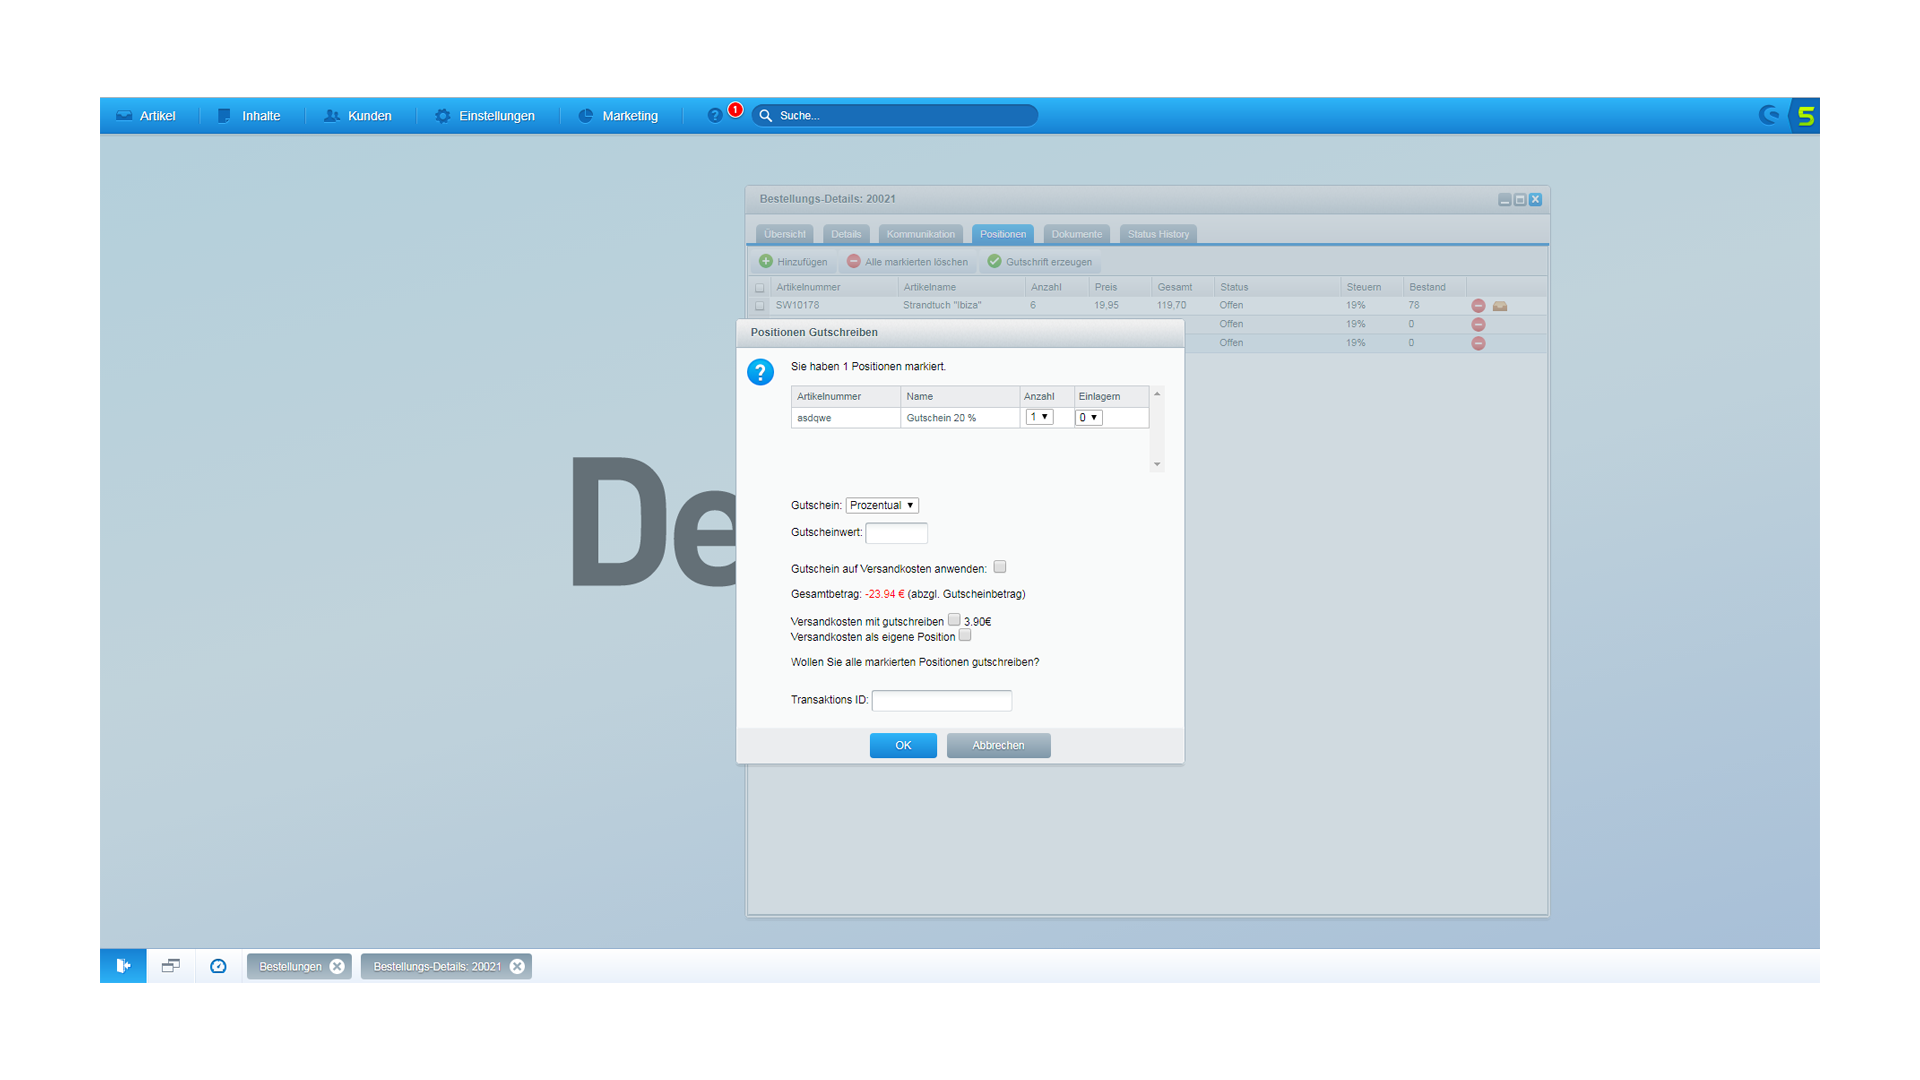The width and height of the screenshot is (1920, 1080).
Task: Delete the SW10178 Strandtuch position
Action: pos(1478,306)
